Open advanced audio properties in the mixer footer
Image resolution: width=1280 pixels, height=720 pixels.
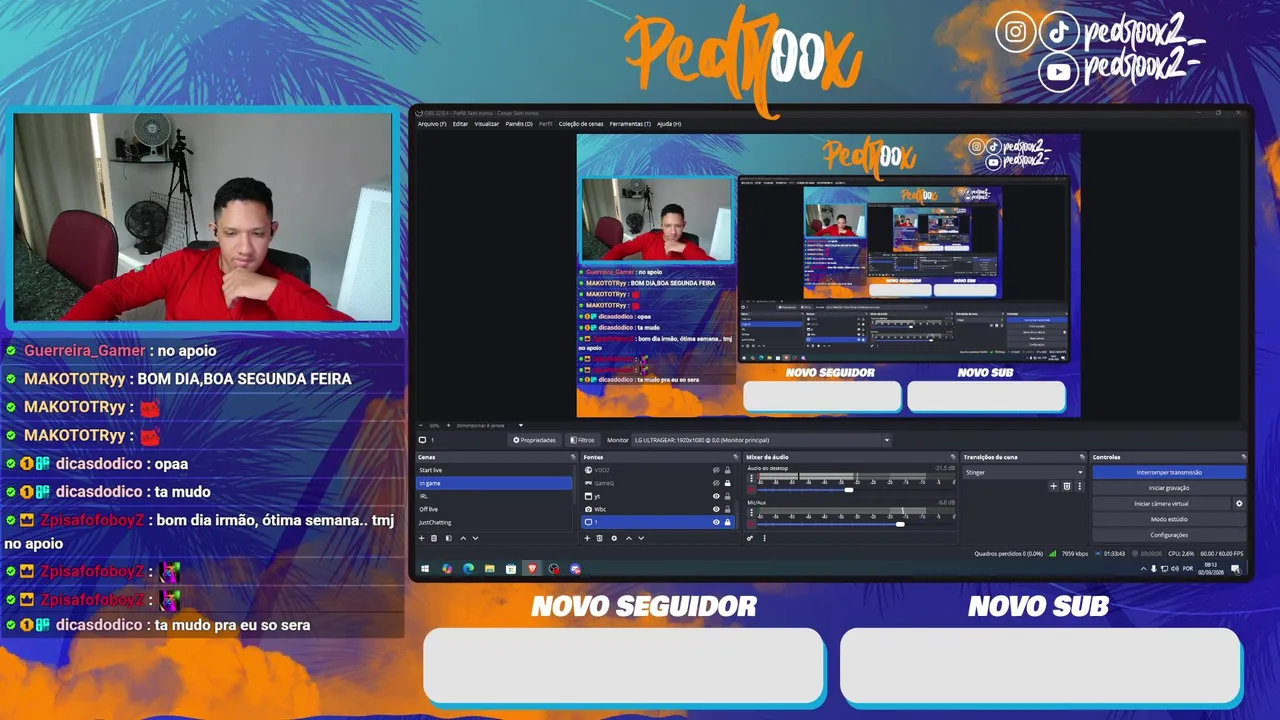click(x=750, y=538)
